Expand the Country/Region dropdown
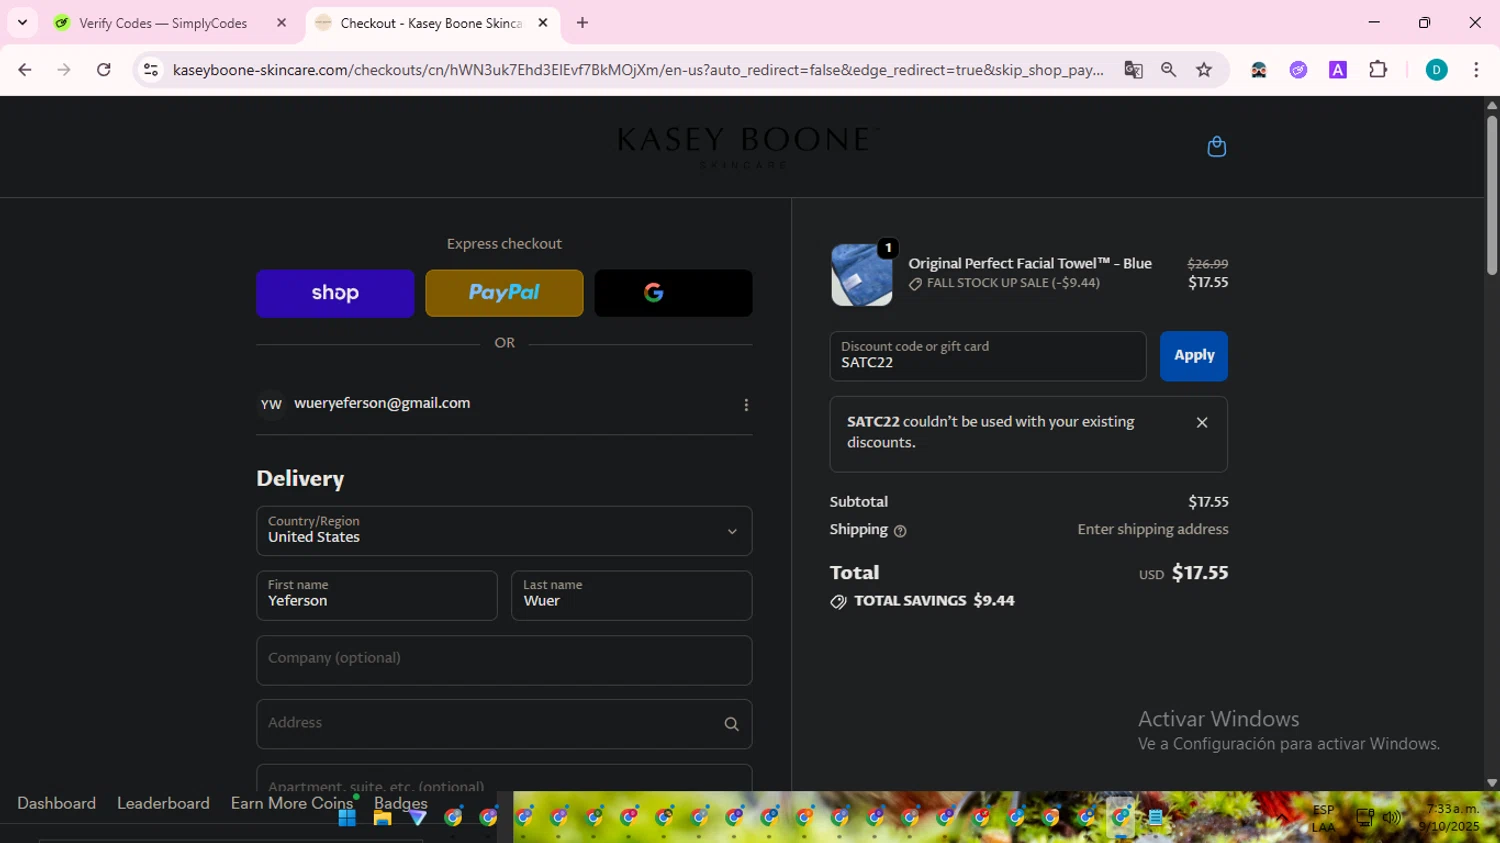The image size is (1500, 843). [x=504, y=531]
